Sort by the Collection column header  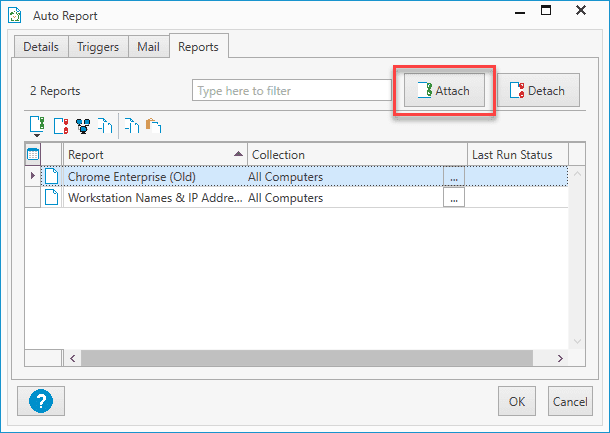(357, 154)
